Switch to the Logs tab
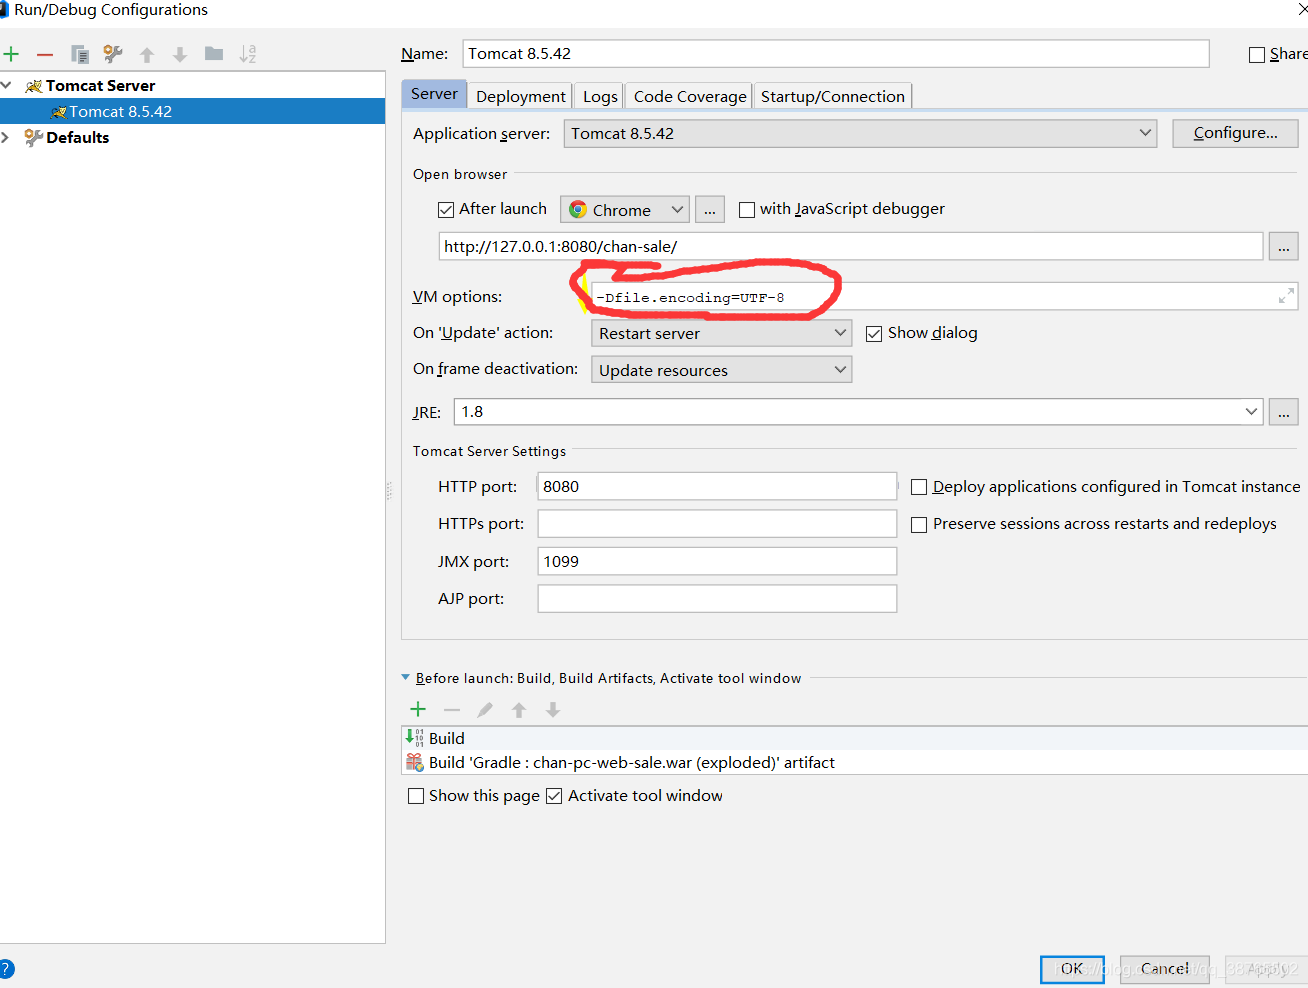Viewport: 1308px width, 988px height. pos(600,96)
